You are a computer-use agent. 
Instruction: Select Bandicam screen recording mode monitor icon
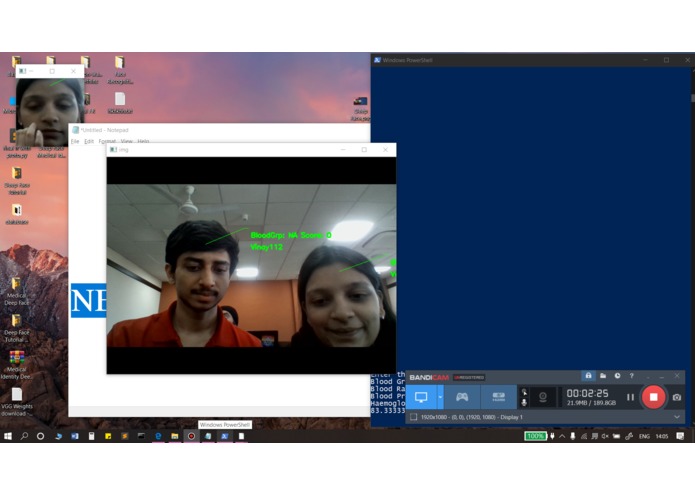coord(421,397)
